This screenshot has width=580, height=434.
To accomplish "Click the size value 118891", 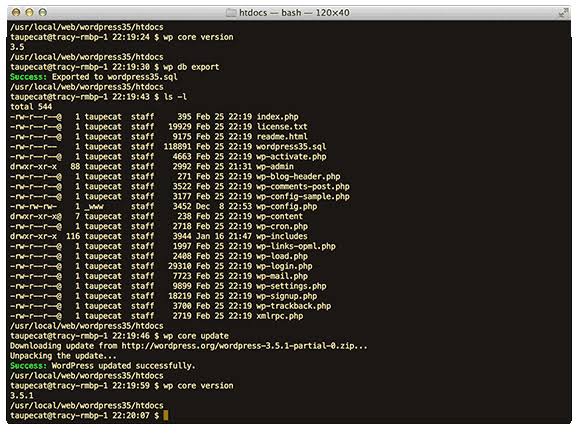I will (178, 147).
